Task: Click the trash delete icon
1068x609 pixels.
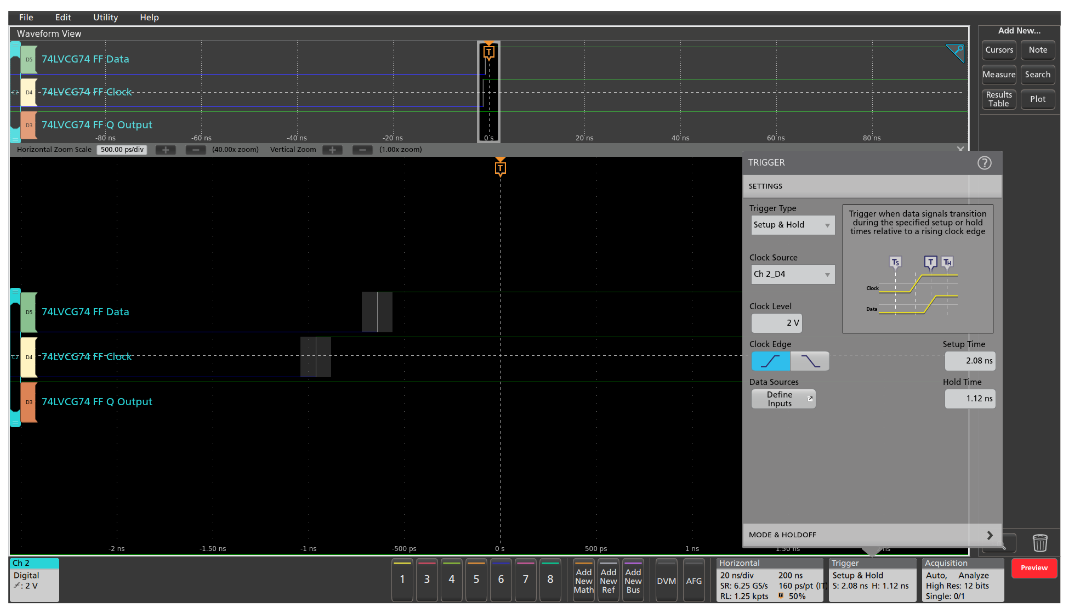Action: click(x=1040, y=543)
